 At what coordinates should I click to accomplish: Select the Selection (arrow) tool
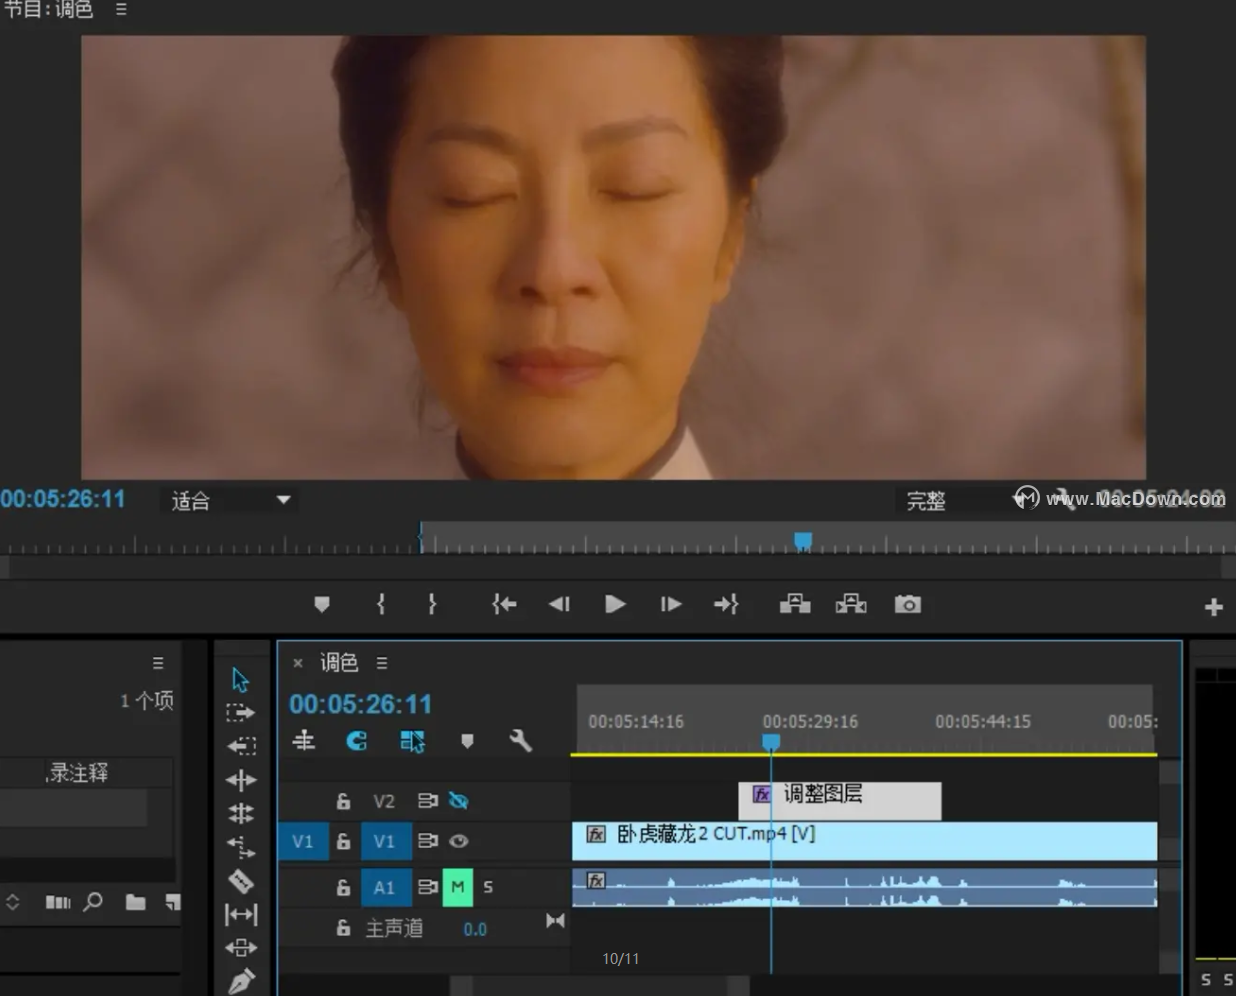(240, 680)
